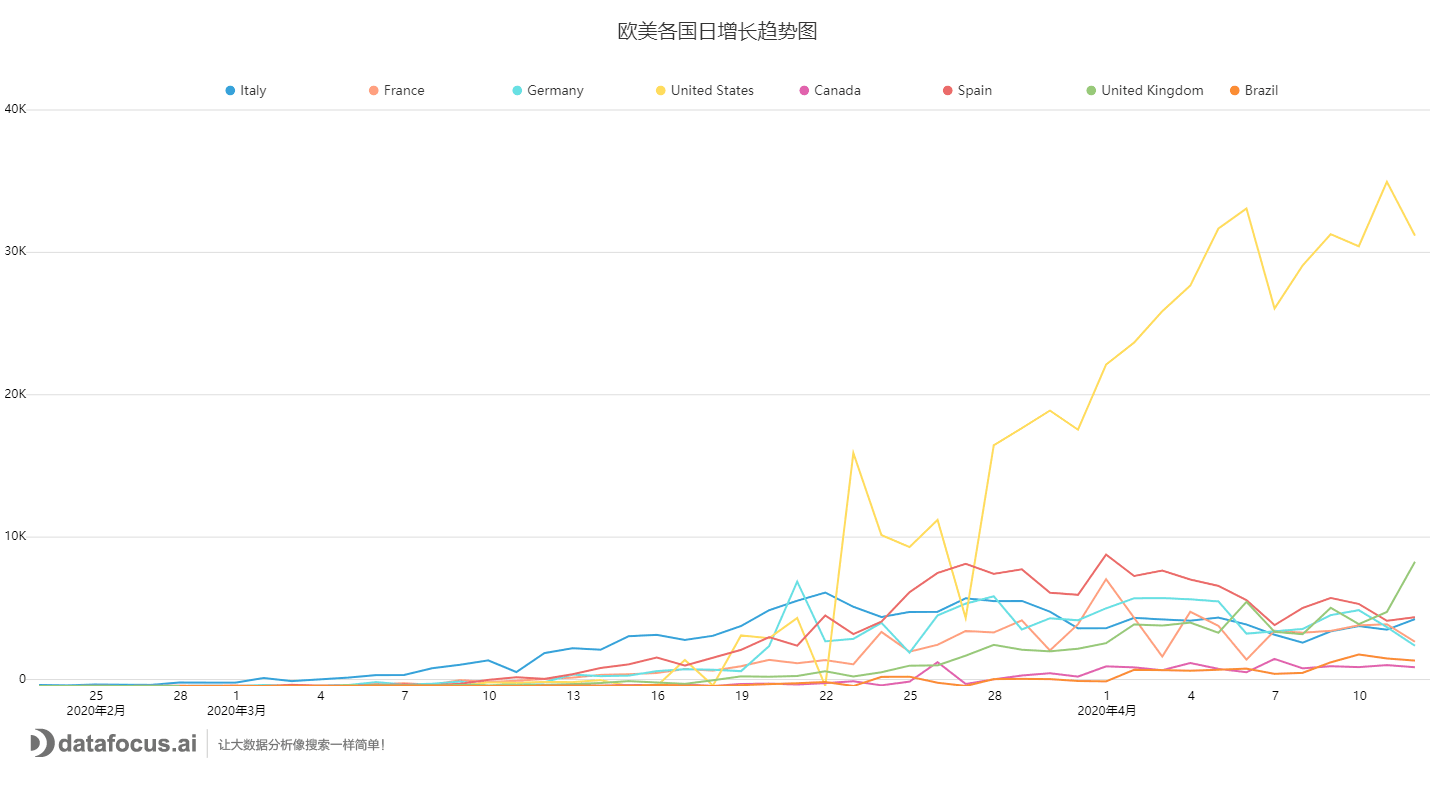Click the 10K y-axis label

pyautogui.click(x=15, y=536)
